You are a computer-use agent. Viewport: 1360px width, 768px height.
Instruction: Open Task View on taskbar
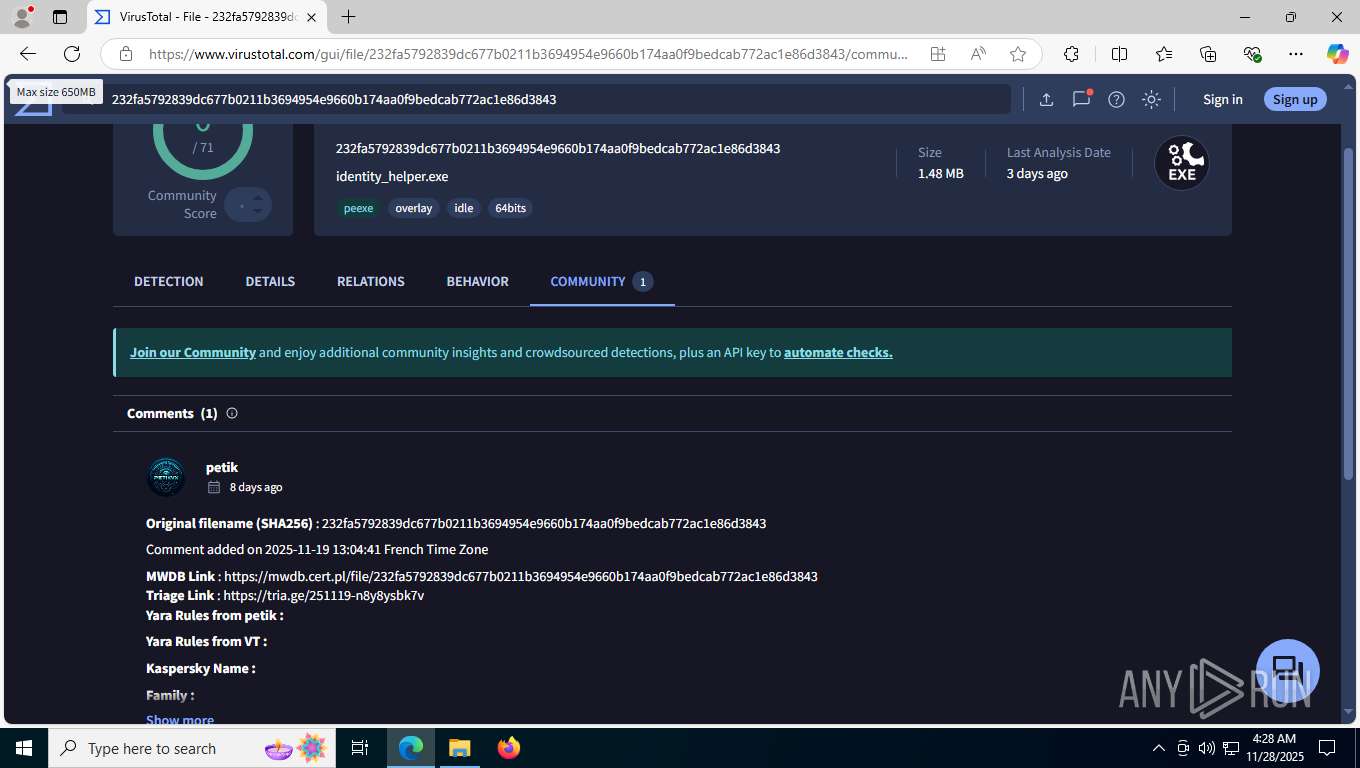[x=360, y=748]
